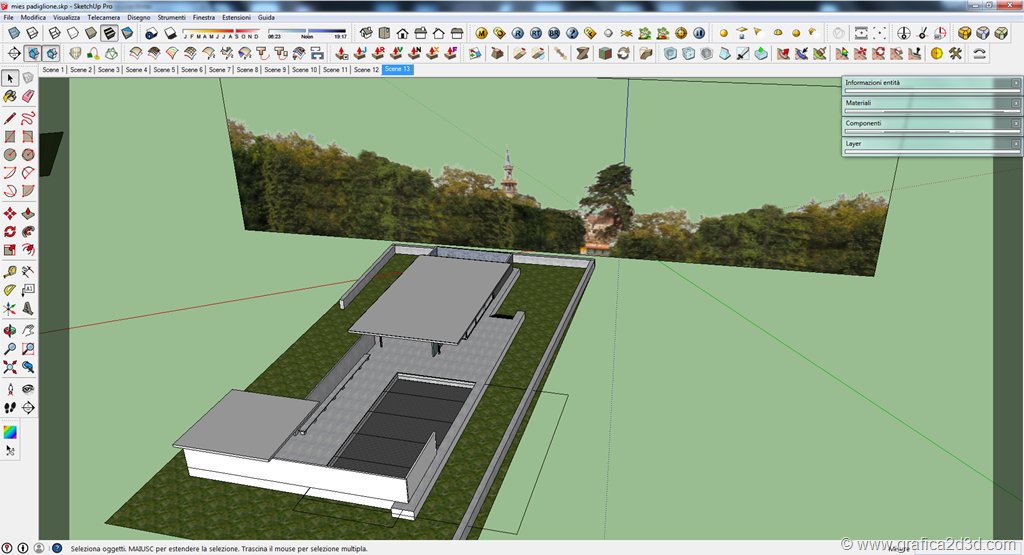Image resolution: width=1024 pixels, height=555 pixels.
Task: Click the help question mark in status bar
Action: (57, 548)
